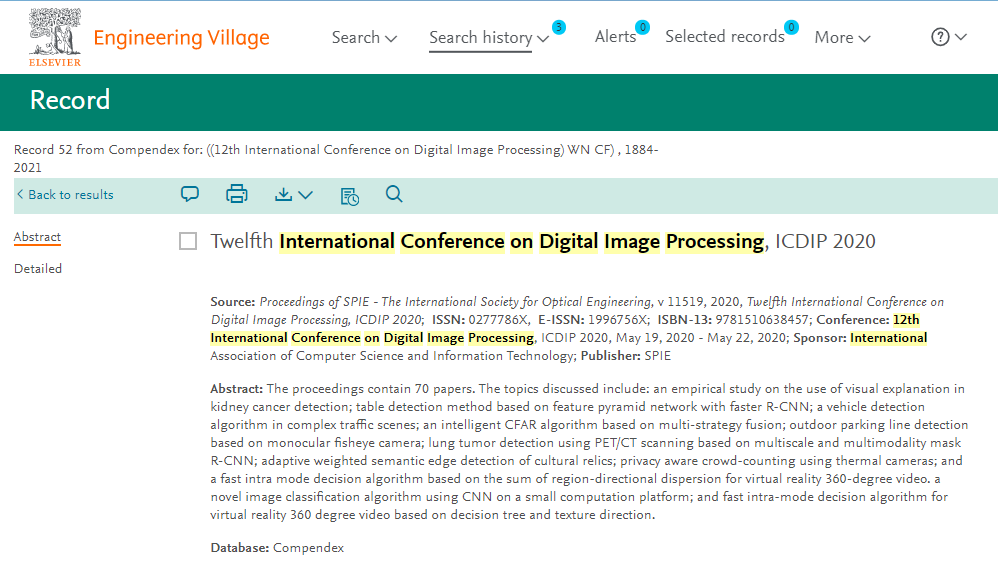This screenshot has width=998, height=565.
Task: Open the Engineering Village home link
Action: pyautogui.click(x=181, y=38)
